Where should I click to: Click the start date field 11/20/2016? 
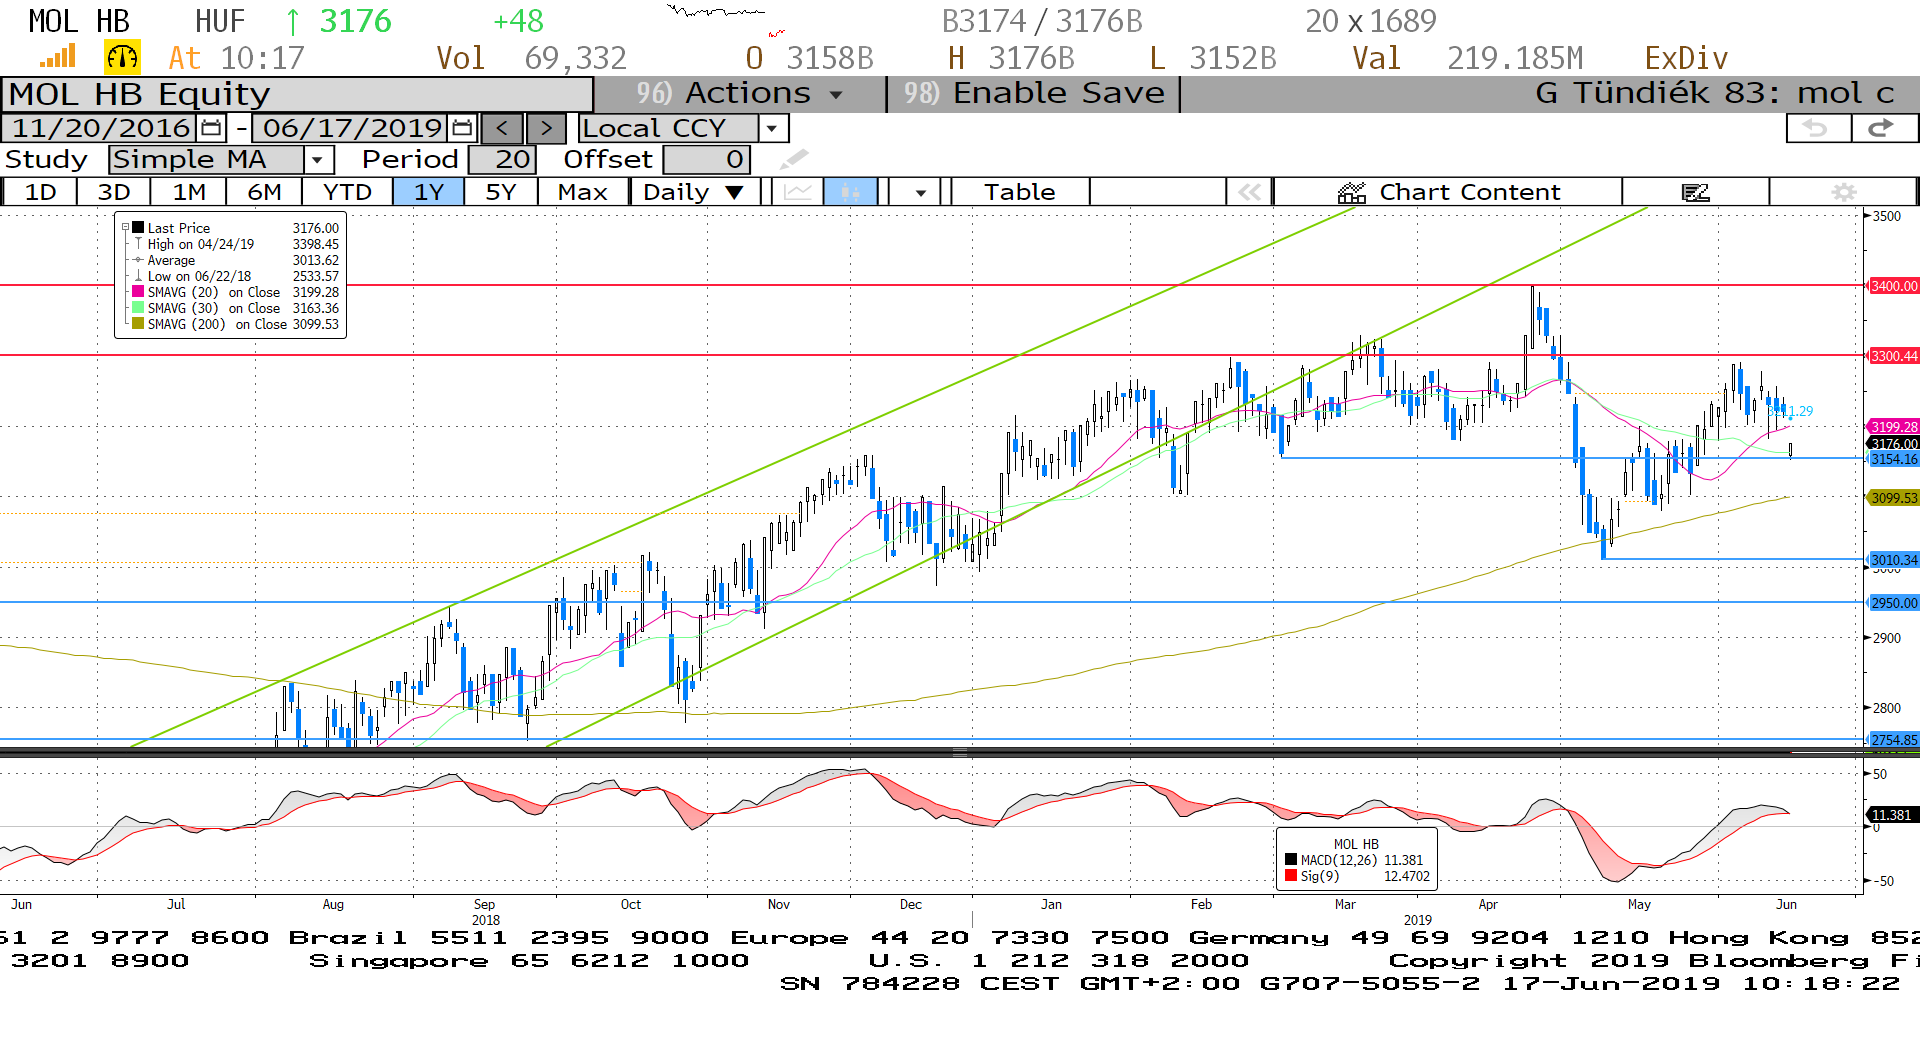click(x=100, y=128)
